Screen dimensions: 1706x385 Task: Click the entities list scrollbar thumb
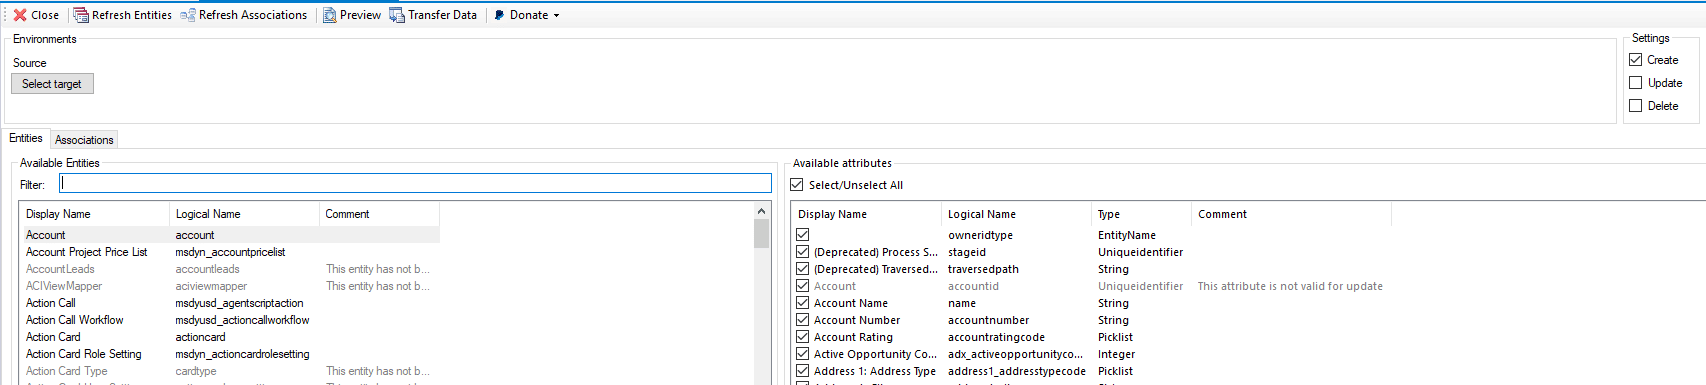pos(761,233)
